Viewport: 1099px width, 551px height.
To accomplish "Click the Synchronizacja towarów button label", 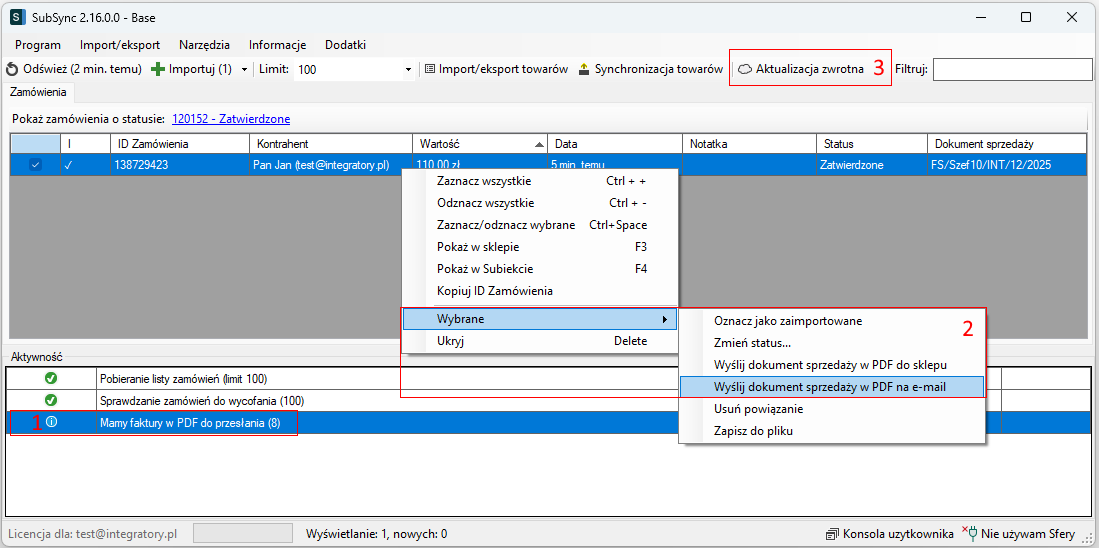I will click(659, 69).
